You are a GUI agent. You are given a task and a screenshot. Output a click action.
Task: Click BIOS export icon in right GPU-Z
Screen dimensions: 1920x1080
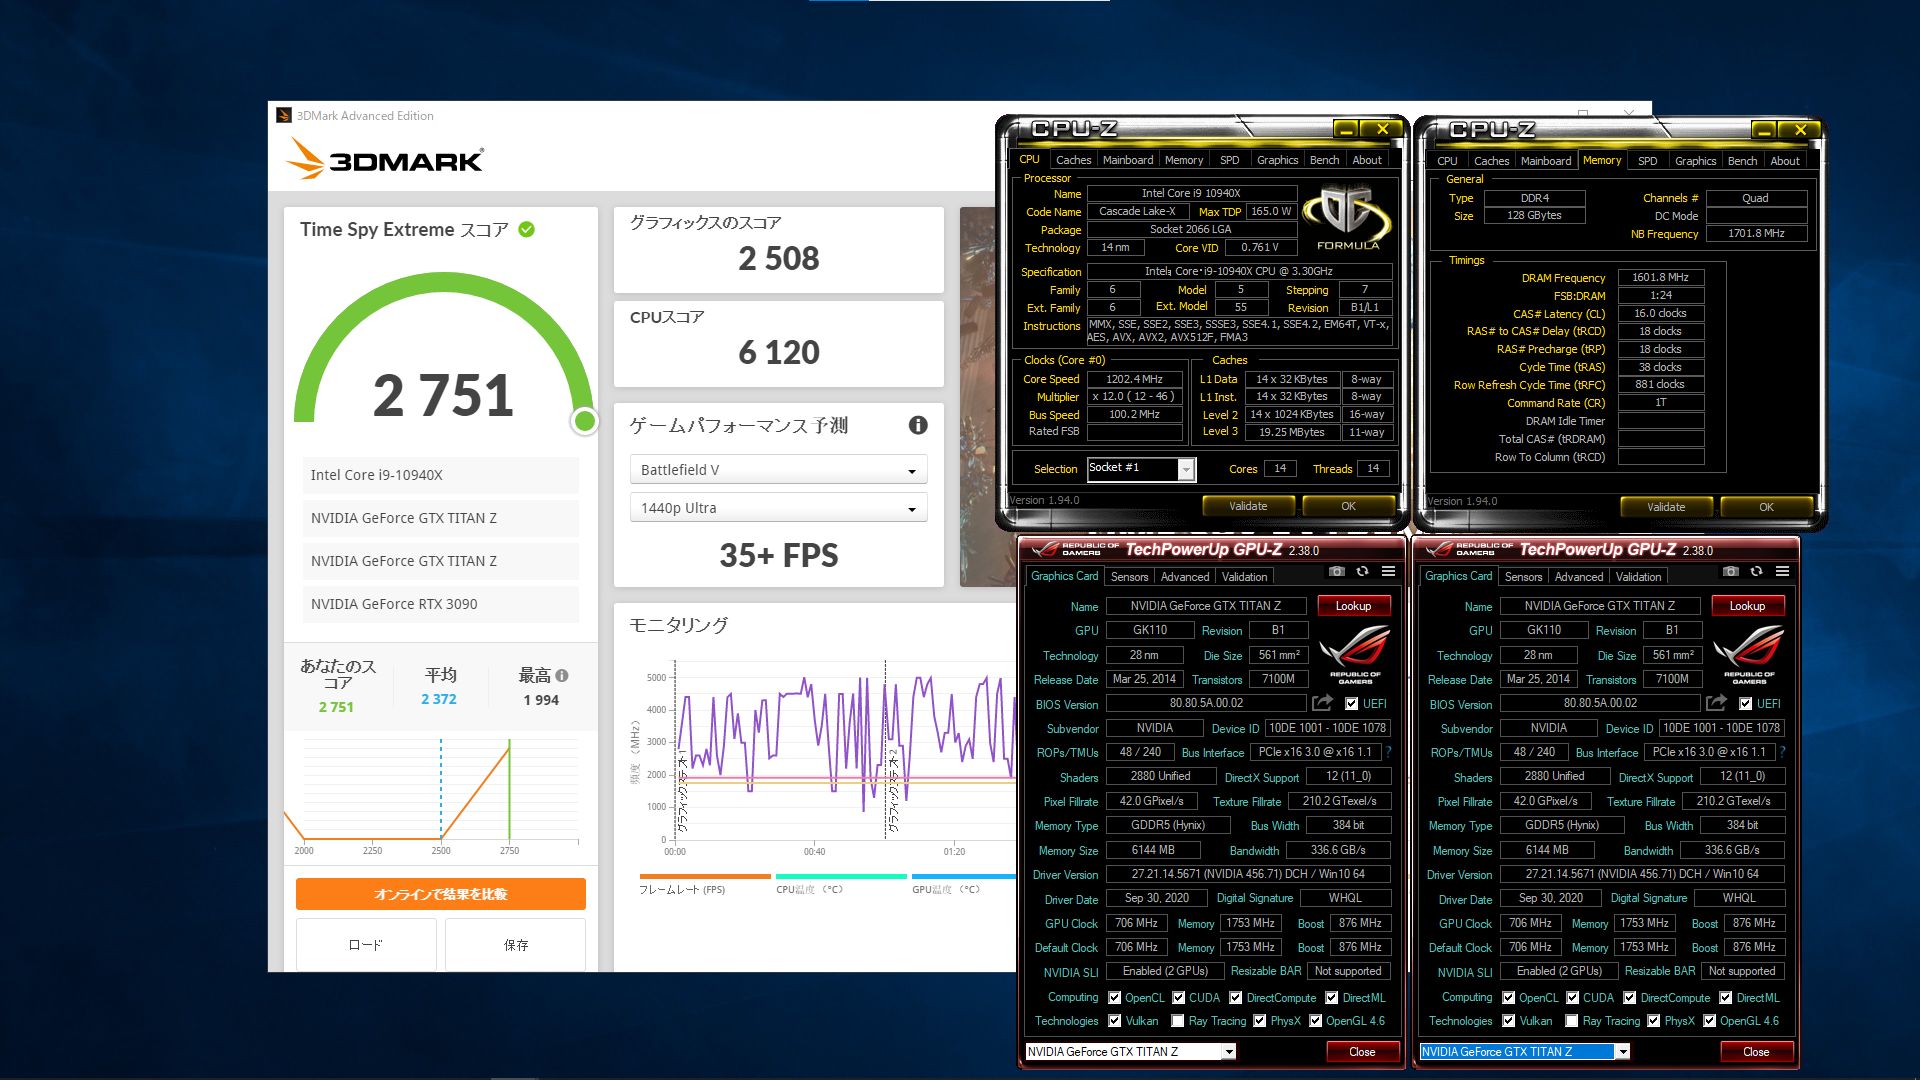point(1717,703)
